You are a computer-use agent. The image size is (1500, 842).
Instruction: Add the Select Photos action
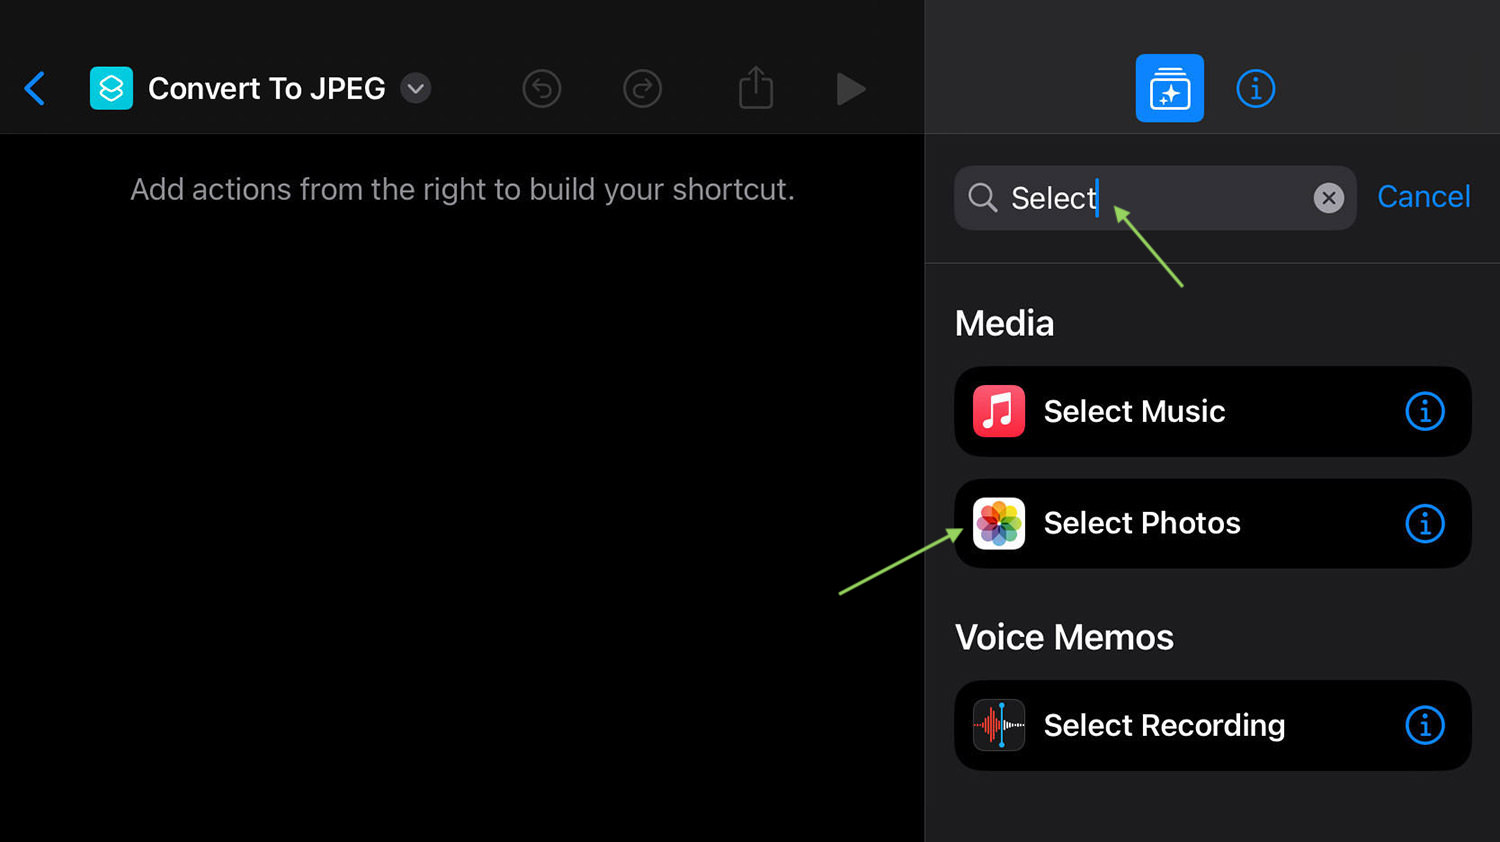click(x=1212, y=523)
